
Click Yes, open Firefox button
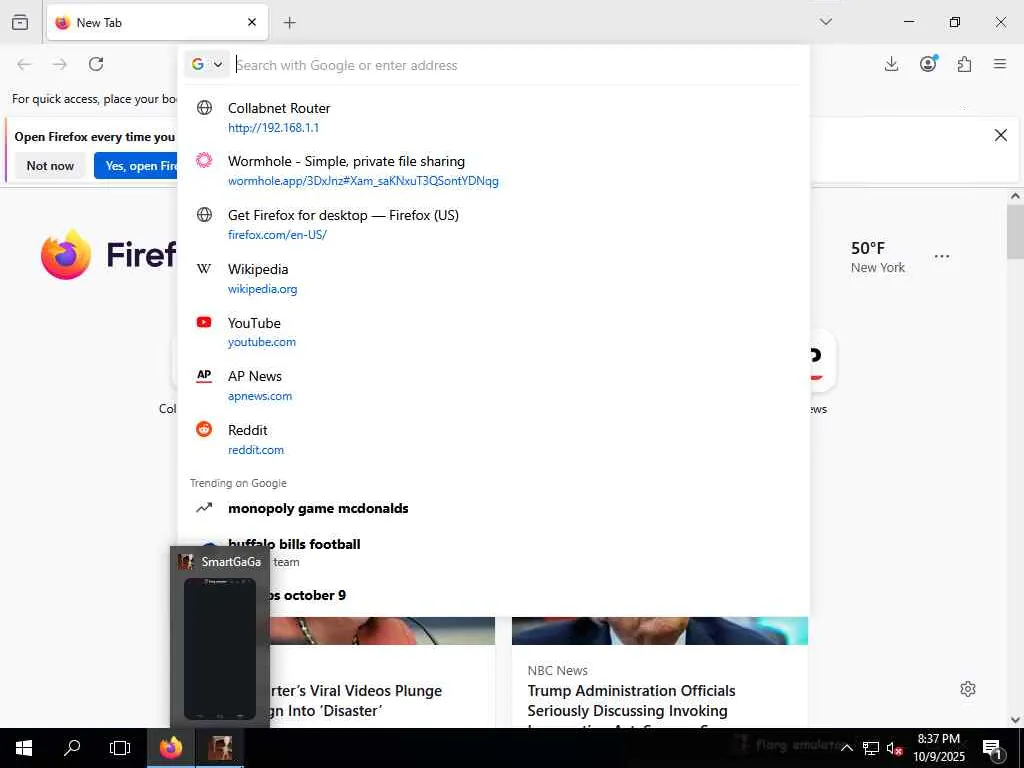[x=136, y=166]
